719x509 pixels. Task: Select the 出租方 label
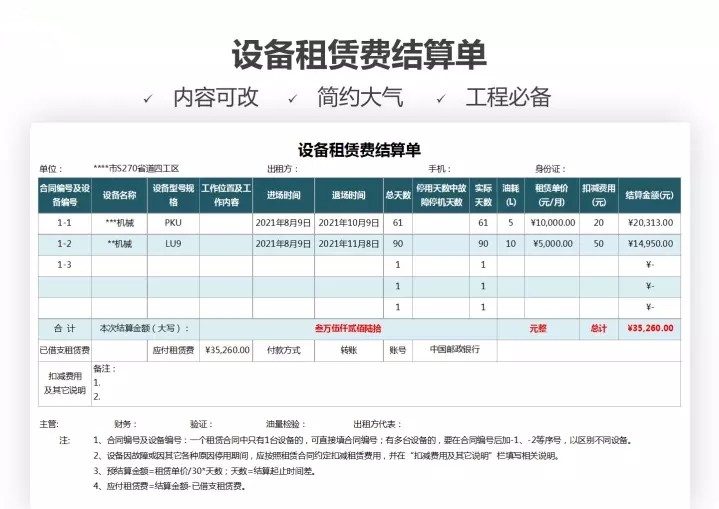pos(282,169)
